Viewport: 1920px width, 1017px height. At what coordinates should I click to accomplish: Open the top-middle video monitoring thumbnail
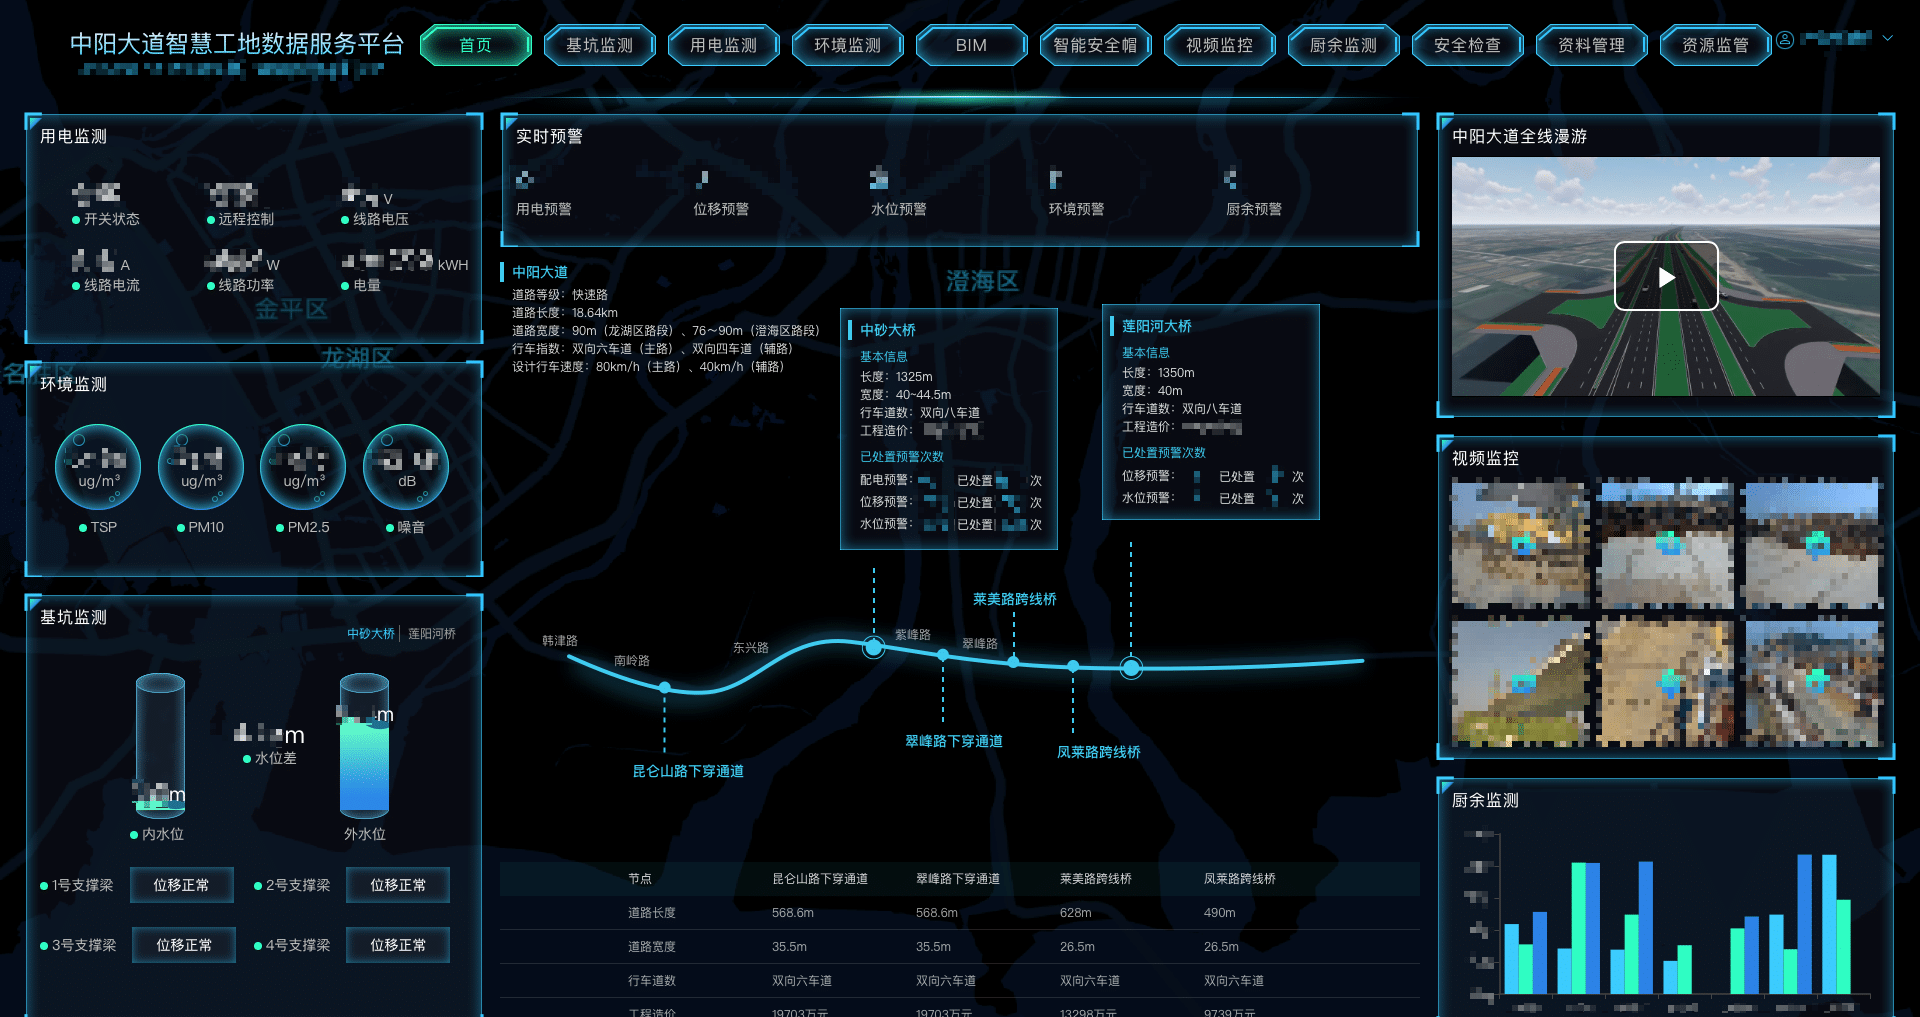(x=1666, y=546)
